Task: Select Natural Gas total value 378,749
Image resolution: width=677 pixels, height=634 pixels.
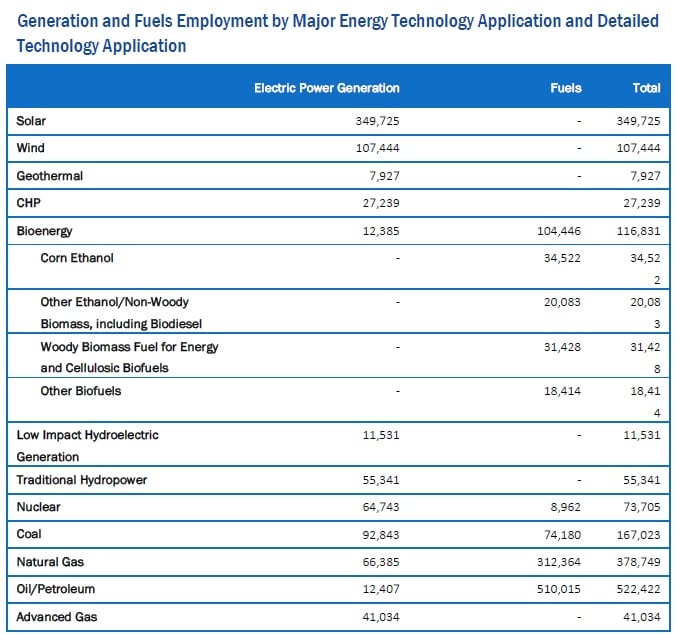Action: pyautogui.click(x=638, y=562)
